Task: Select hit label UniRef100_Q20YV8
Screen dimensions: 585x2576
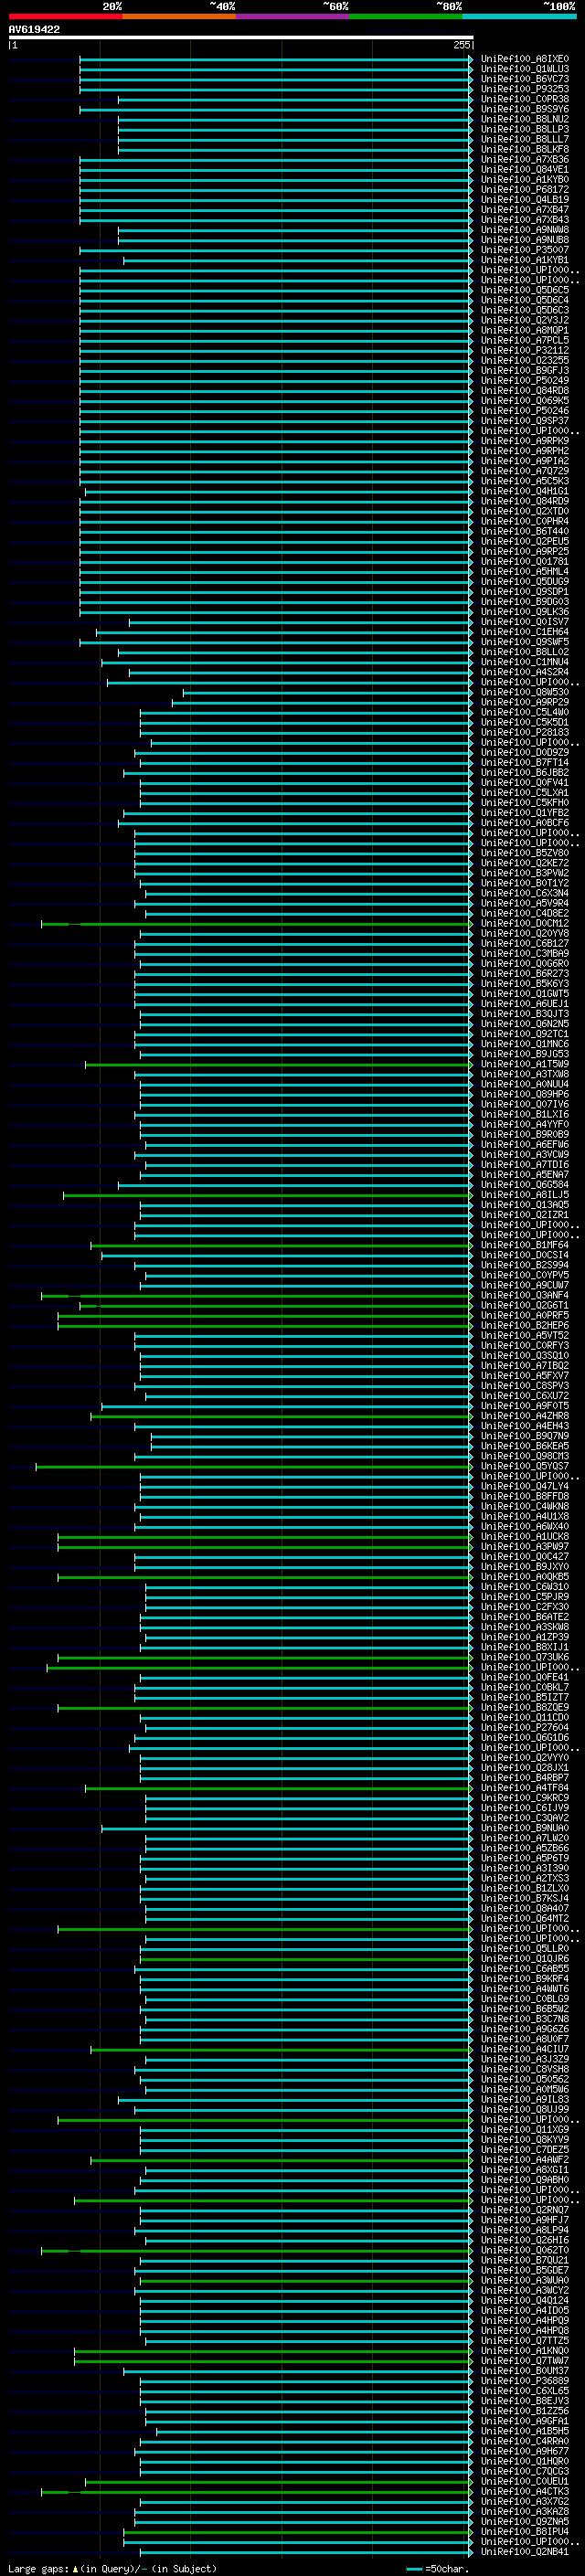Action: (524, 933)
